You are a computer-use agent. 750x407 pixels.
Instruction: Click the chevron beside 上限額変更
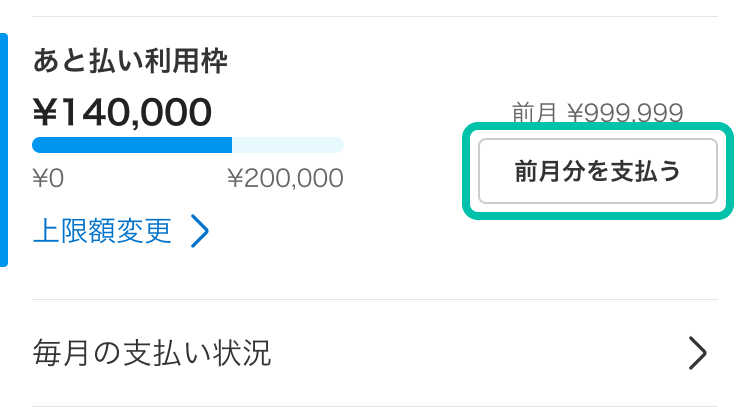coord(200,232)
